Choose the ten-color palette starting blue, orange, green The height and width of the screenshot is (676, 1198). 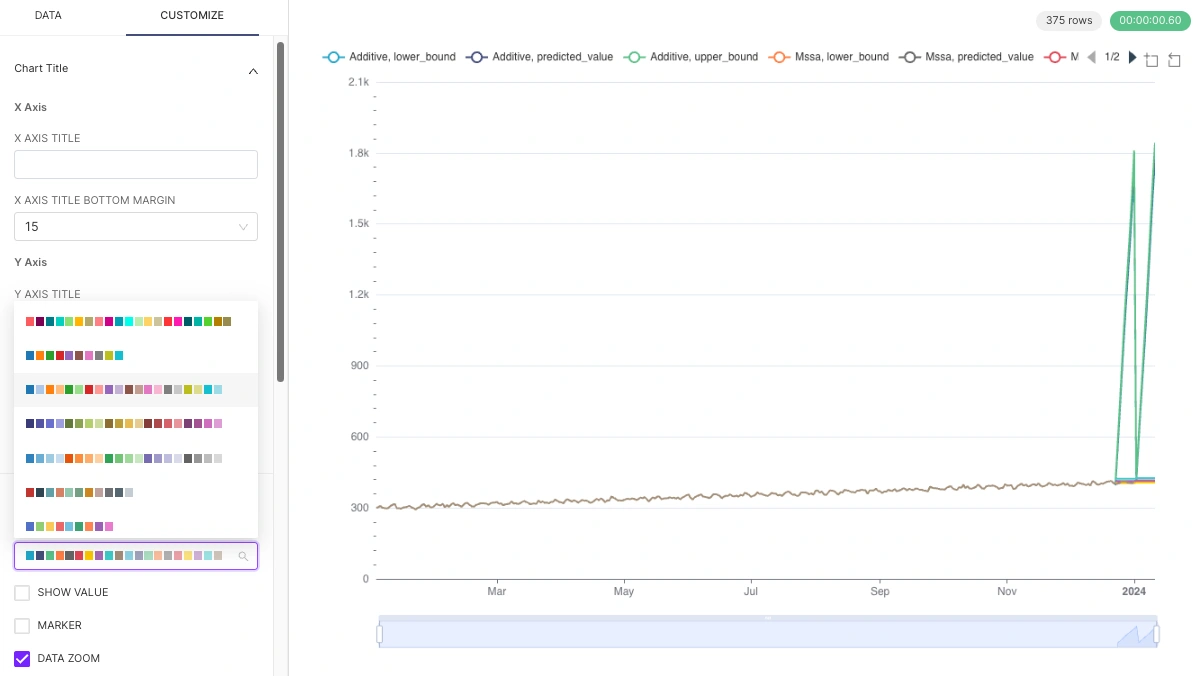pyautogui.click(x=136, y=355)
